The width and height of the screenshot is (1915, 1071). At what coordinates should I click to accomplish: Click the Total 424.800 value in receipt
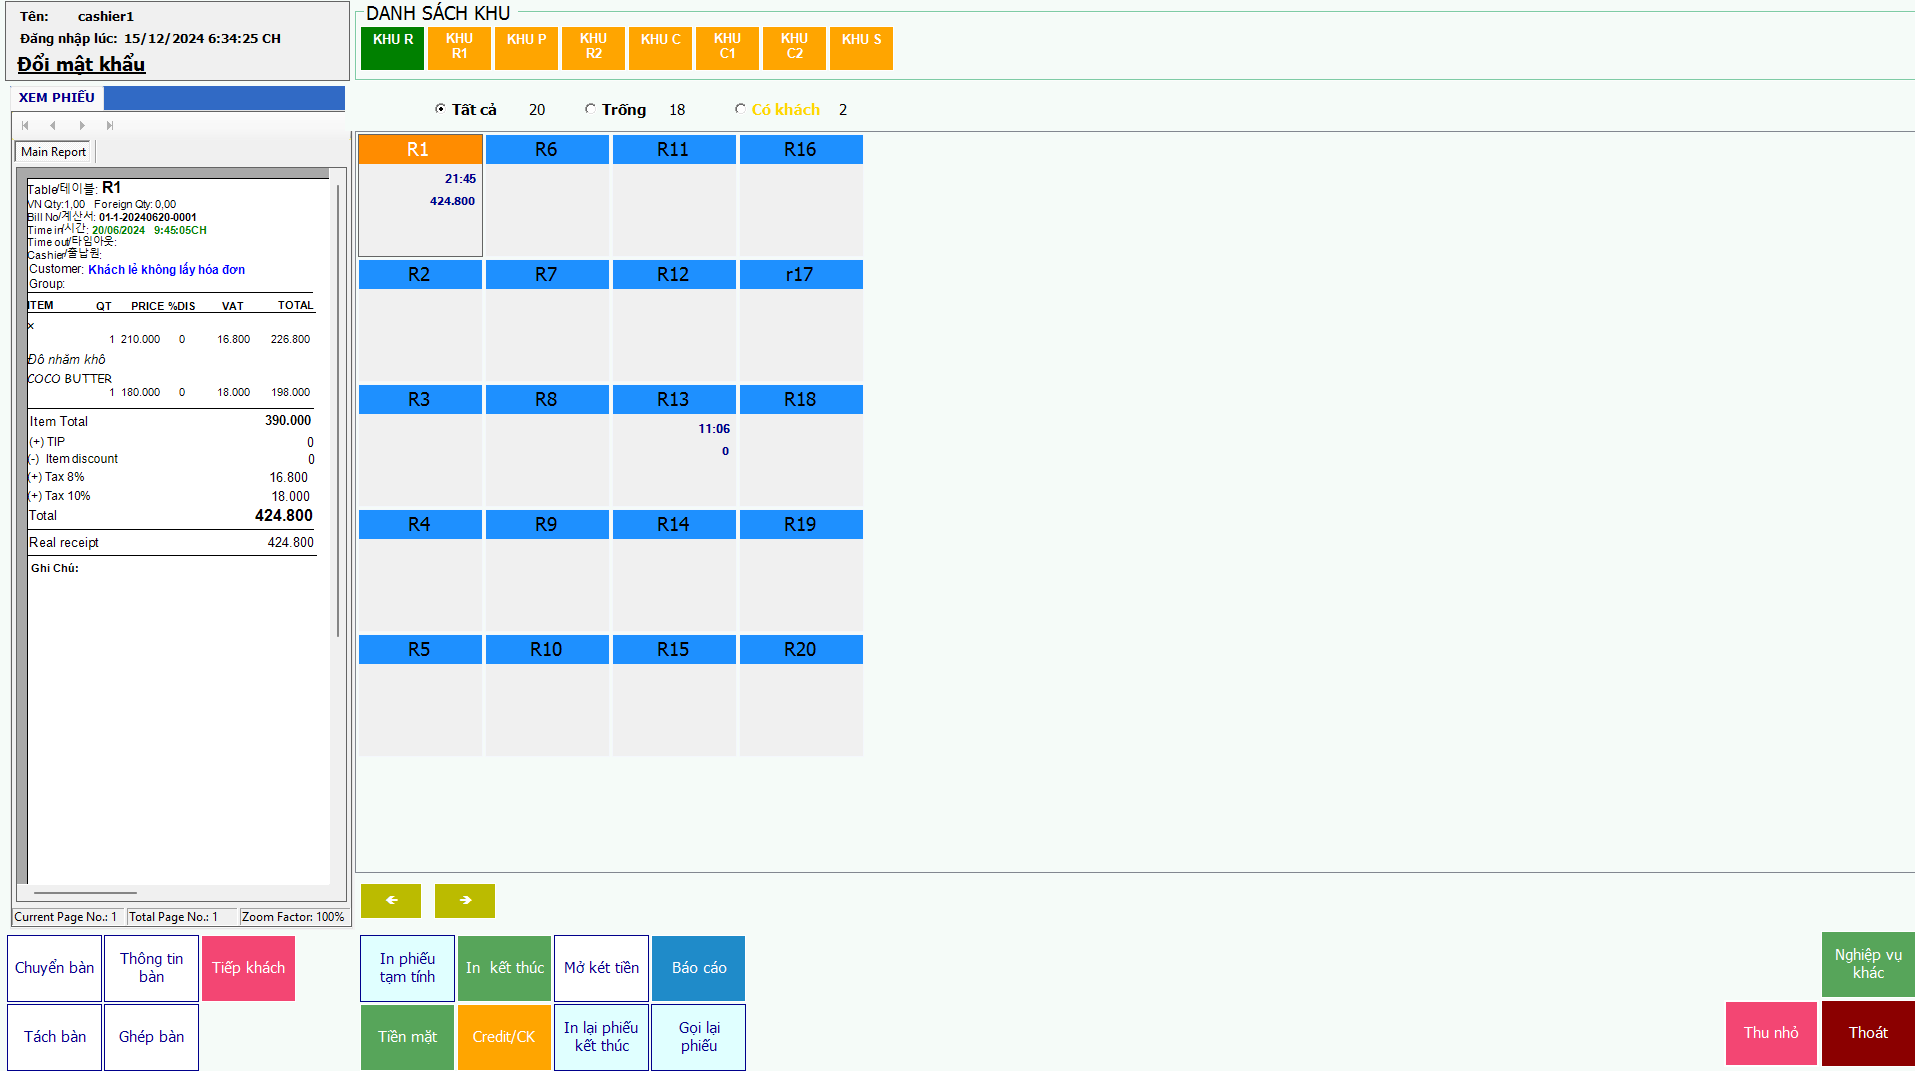coord(283,516)
